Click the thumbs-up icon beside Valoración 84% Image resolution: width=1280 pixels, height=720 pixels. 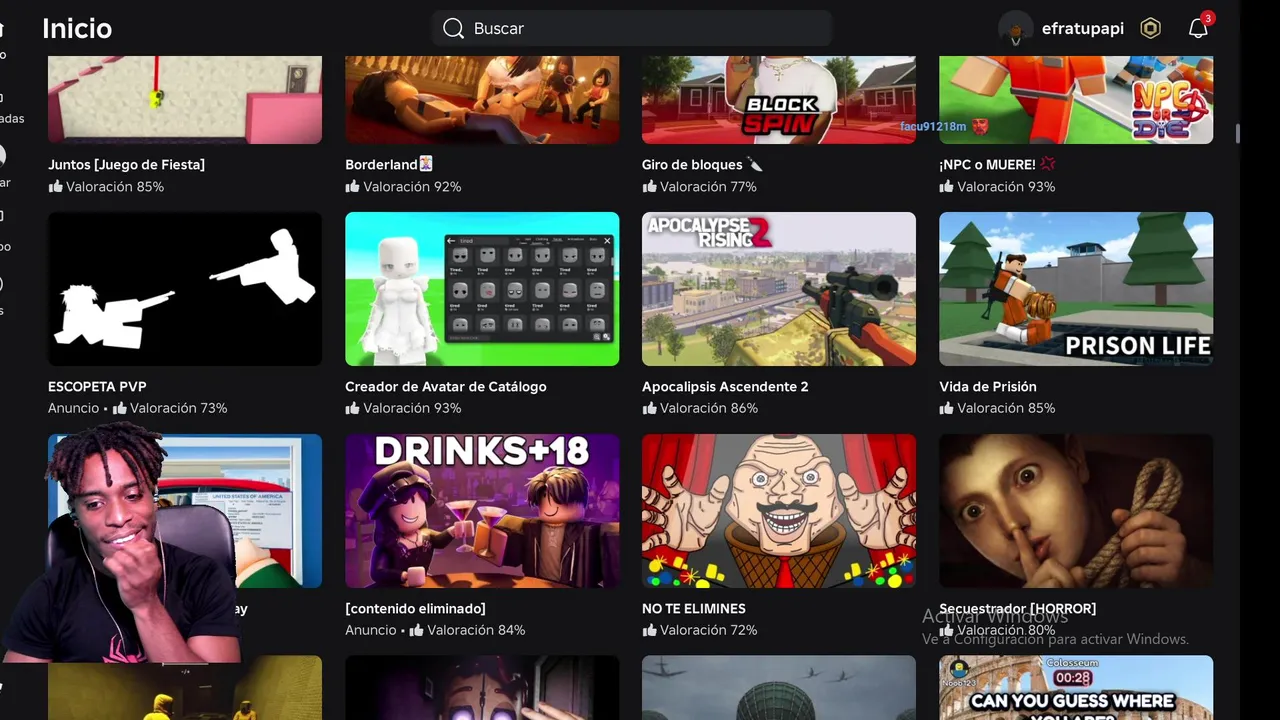[417, 630]
